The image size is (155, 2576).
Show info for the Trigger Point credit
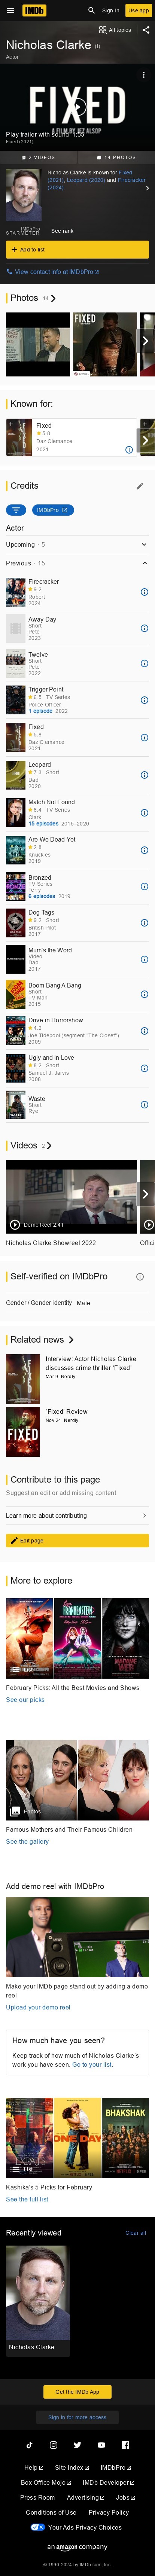click(x=144, y=700)
